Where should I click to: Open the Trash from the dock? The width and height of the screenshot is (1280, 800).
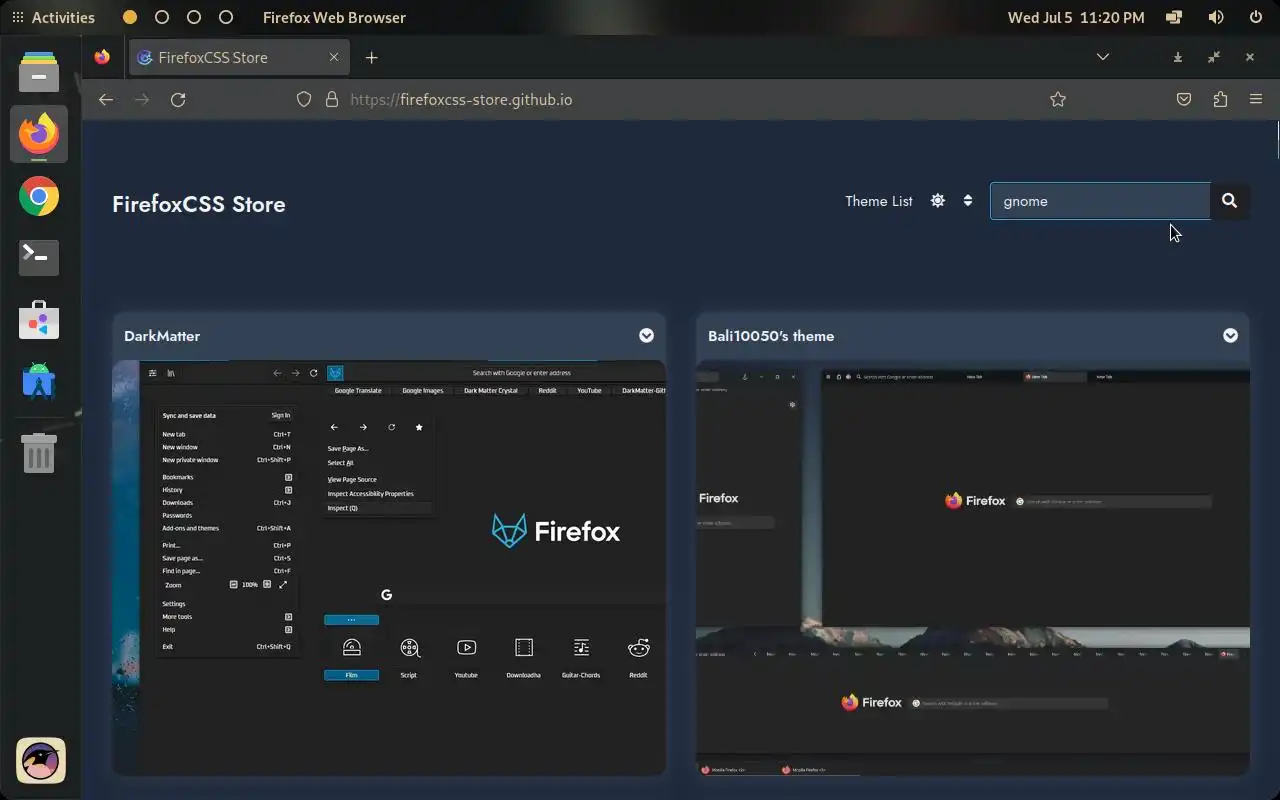point(39,453)
